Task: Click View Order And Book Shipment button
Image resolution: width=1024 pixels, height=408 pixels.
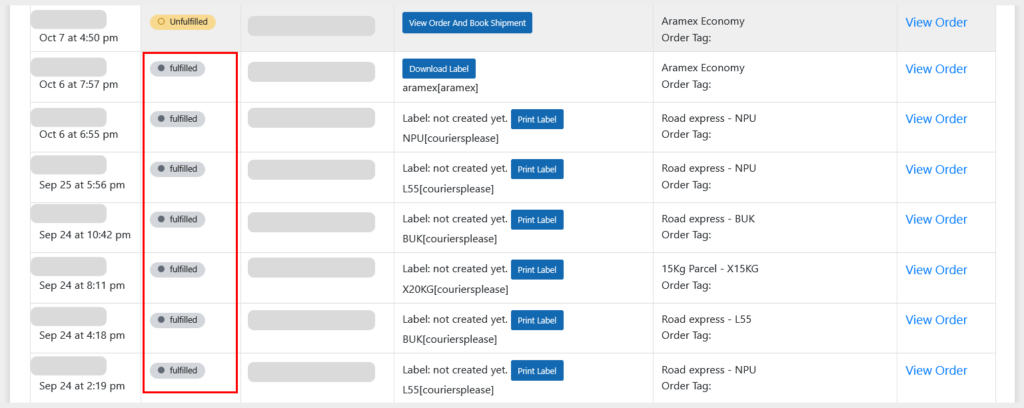Action: click(467, 22)
